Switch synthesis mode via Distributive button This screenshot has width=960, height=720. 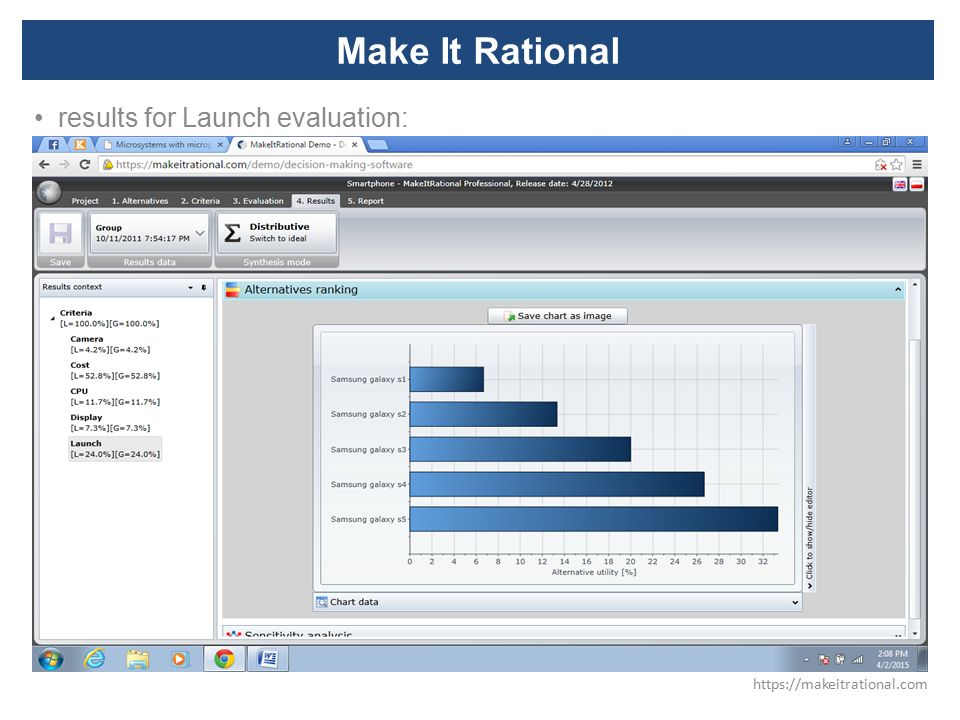click(x=277, y=233)
